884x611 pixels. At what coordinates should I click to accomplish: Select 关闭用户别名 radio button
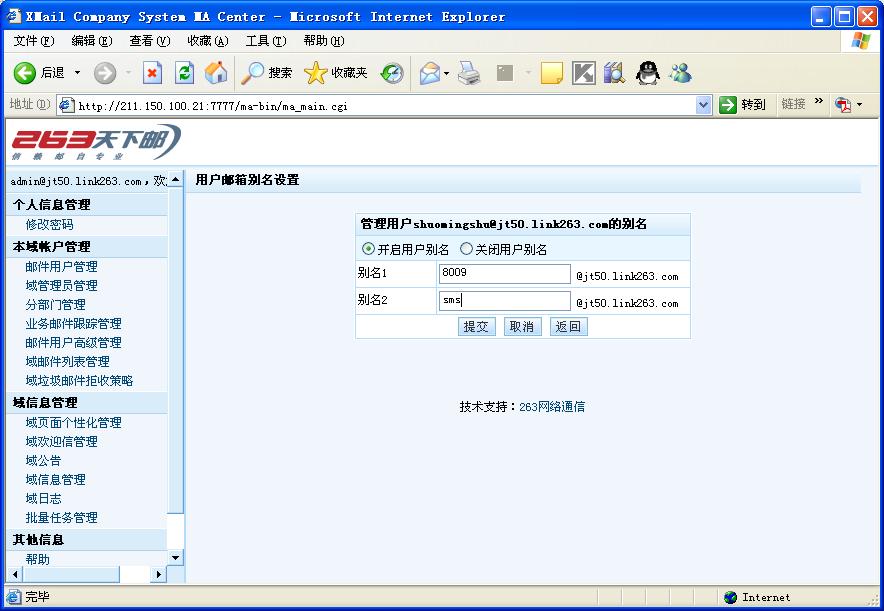(x=466, y=249)
